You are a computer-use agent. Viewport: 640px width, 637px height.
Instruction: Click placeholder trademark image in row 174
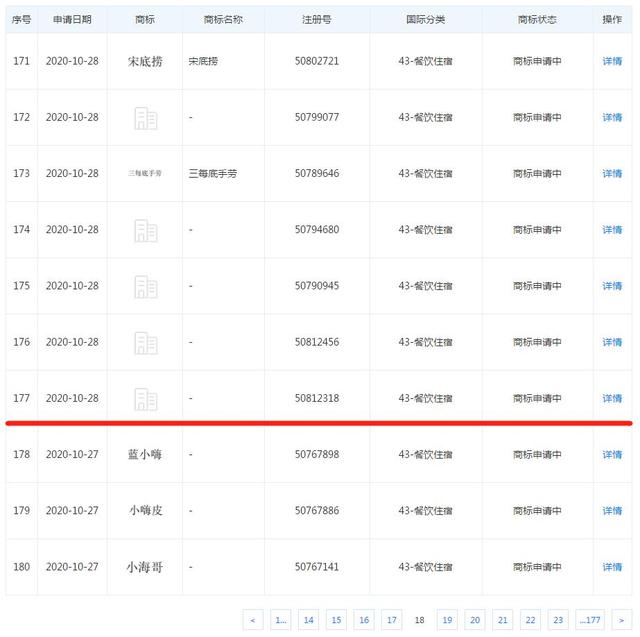[x=146, y=231]
